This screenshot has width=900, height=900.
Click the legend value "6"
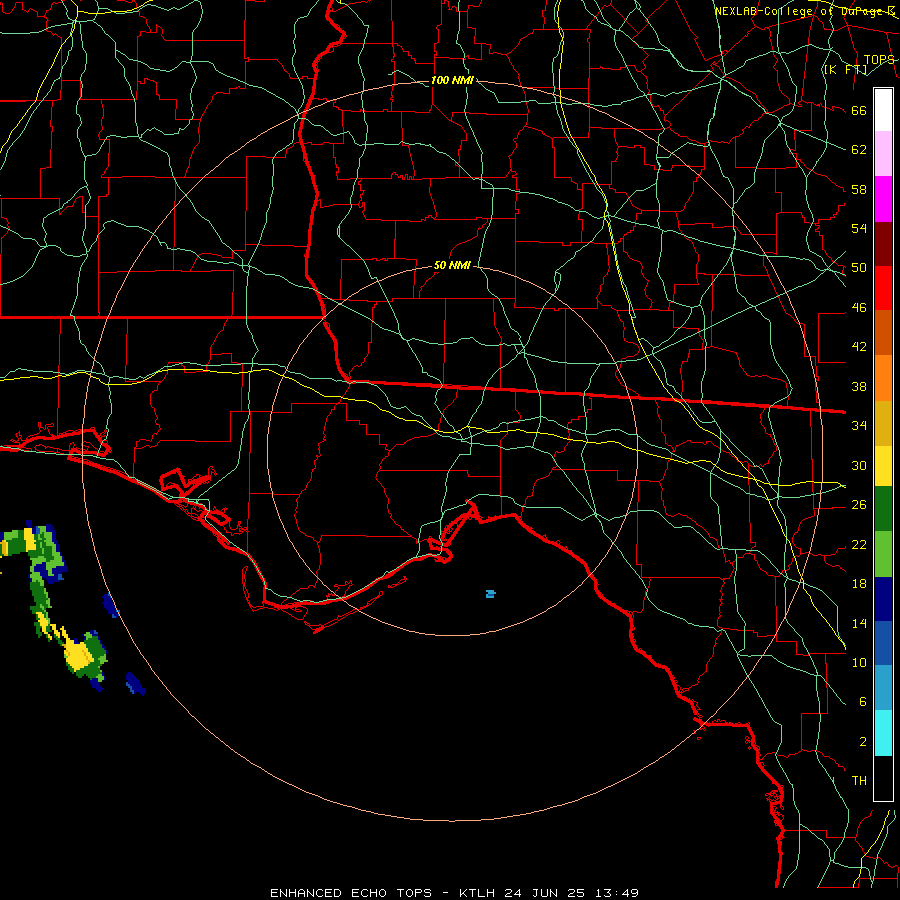862,702
